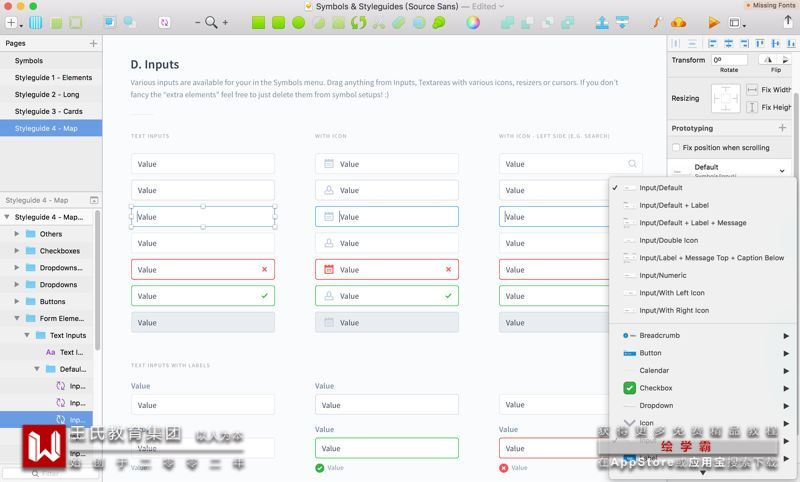Click the Missing Fonts warning
Image resolution: width=800 pixels, height=482 pixels.
770,5
